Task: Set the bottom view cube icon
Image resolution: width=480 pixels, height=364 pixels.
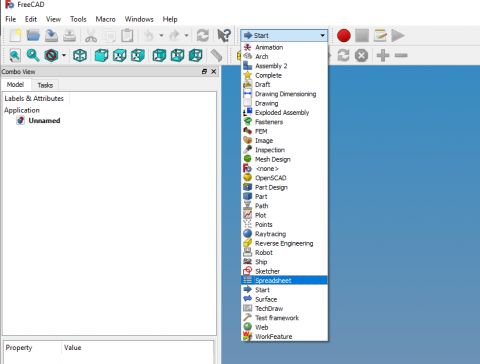Action: click(177, 55)
